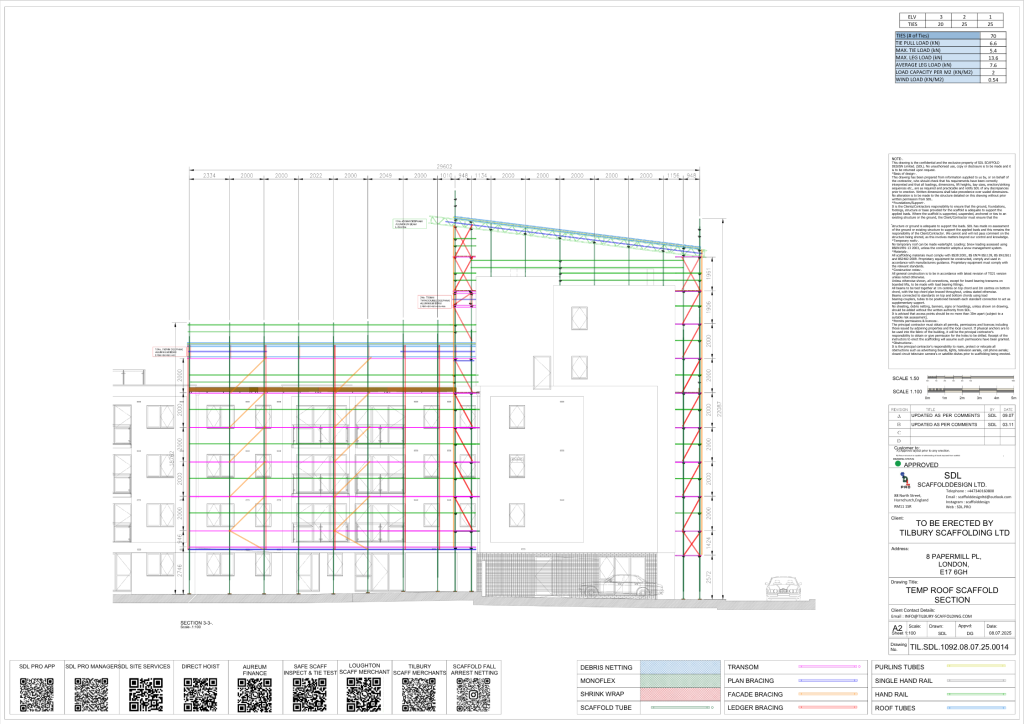Select the LOUGHTON SCAFF MERCHANT QR code
The width and height of the screenshot is (1024, 724).
click(x=364, y=695)
